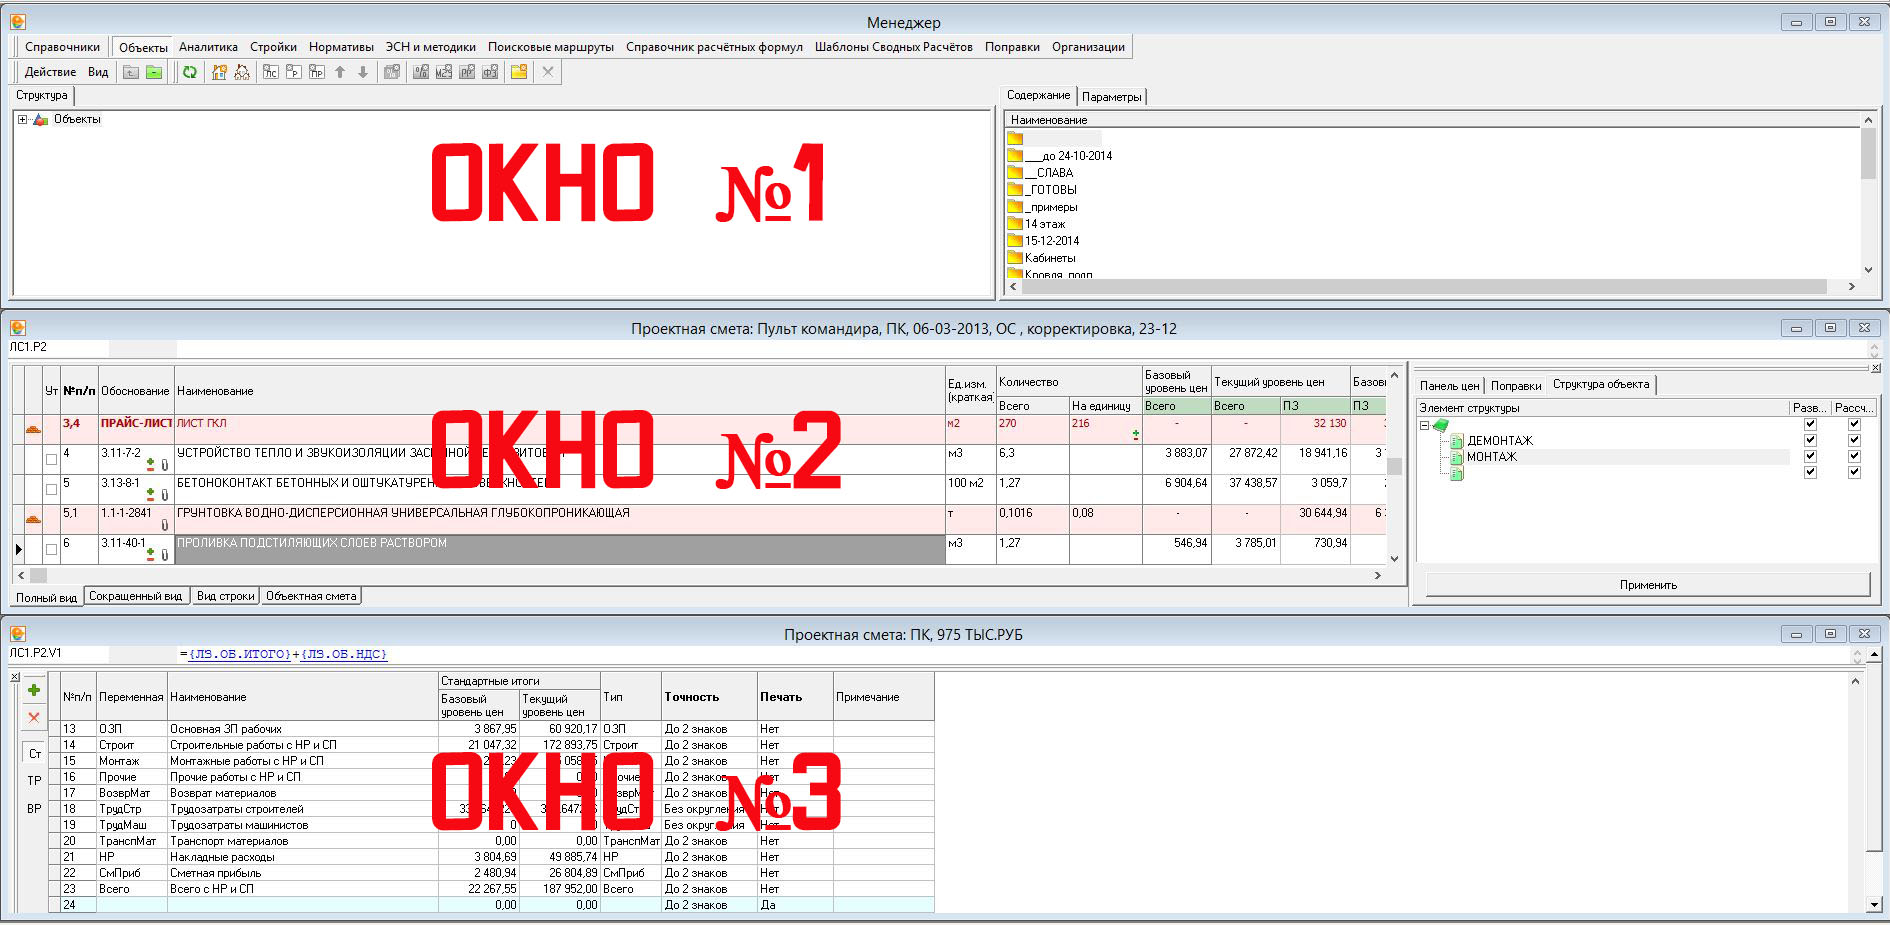Collapse root node in Структура объекта tree
1890x925 pixels.
(1424, 425)
